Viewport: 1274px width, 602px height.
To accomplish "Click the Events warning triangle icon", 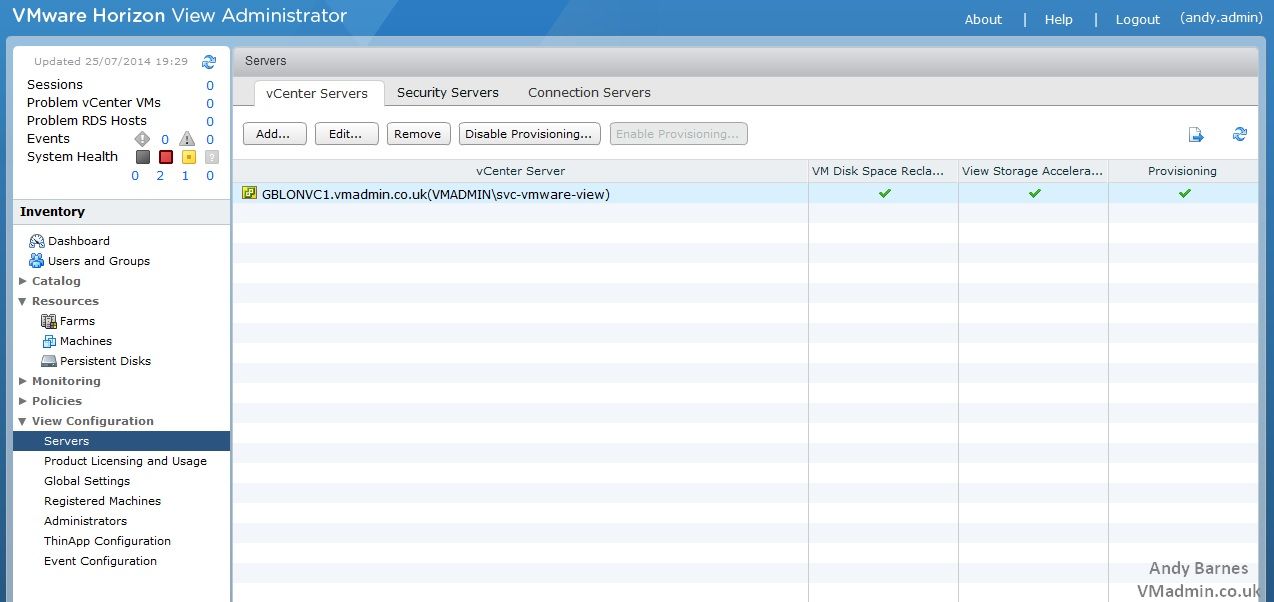I will pyautogui.click(x=187, y=139).
